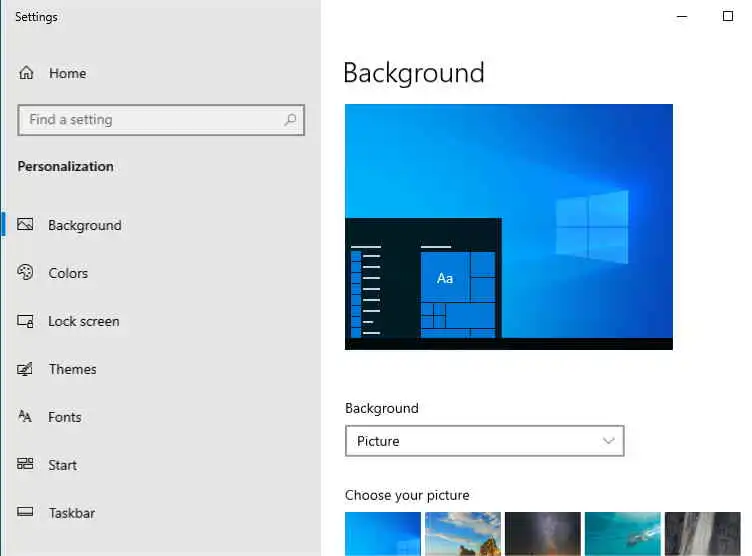Screen dimensions: 752x556
Task: Open the Fonts section
Action: 65,417
